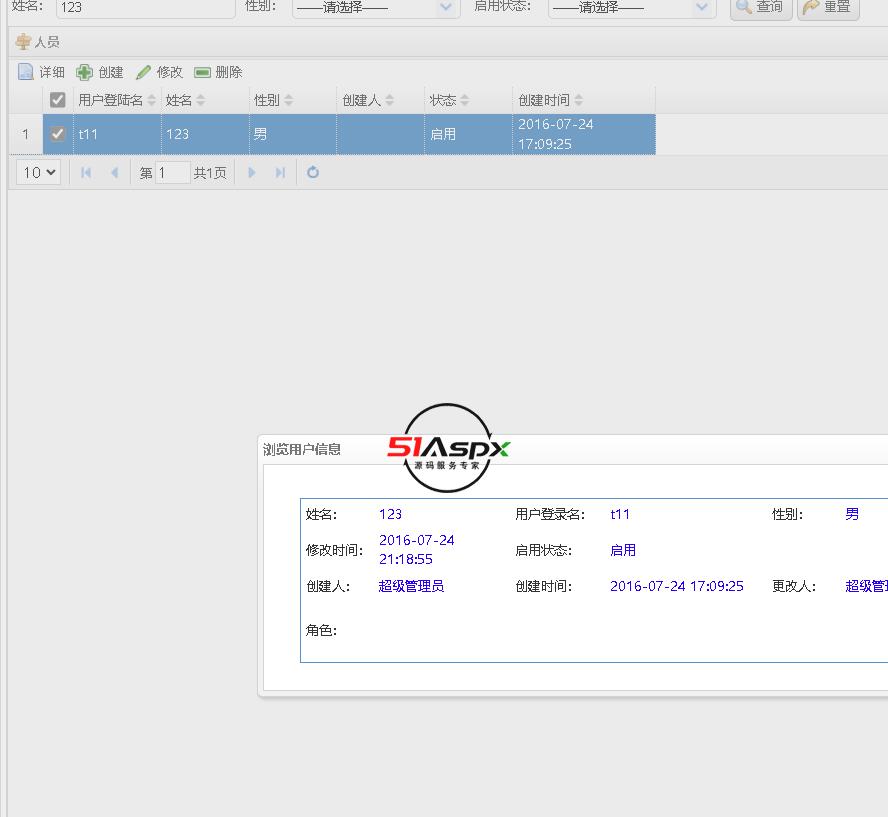Sort by 创建时间 column header
Screen dimensions: 888x817
pos(544,100)
